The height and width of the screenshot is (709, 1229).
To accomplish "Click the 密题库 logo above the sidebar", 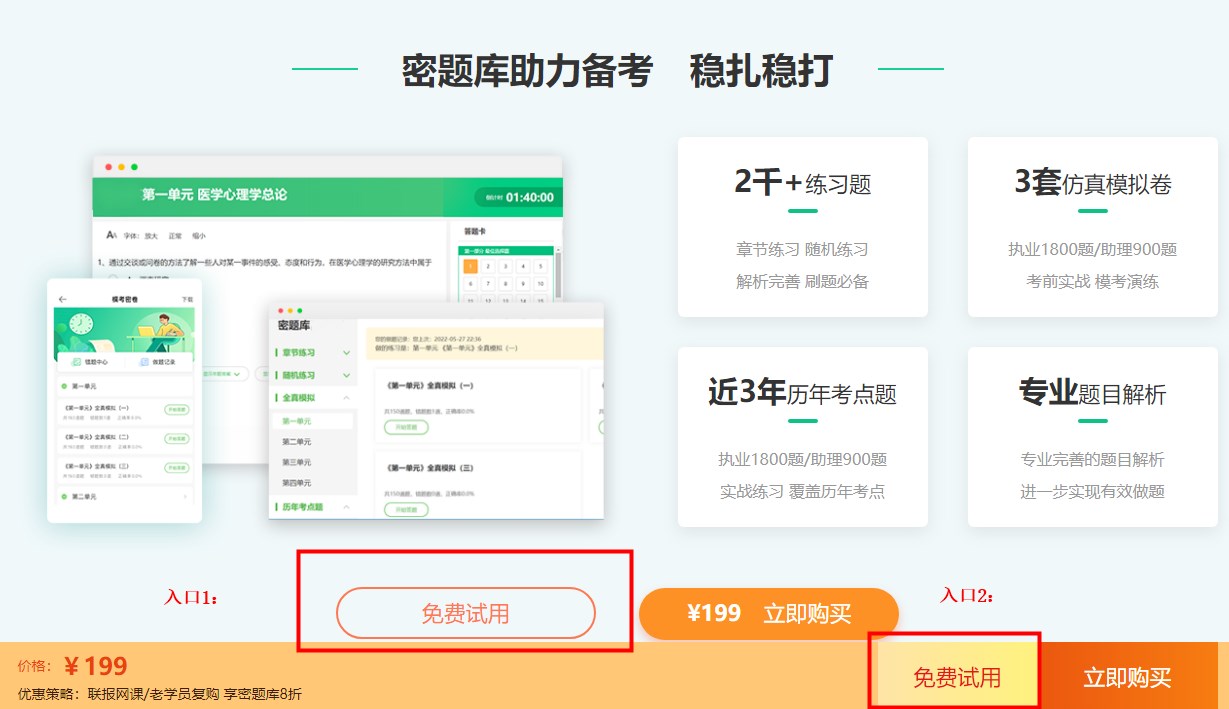I will point(293,325).
